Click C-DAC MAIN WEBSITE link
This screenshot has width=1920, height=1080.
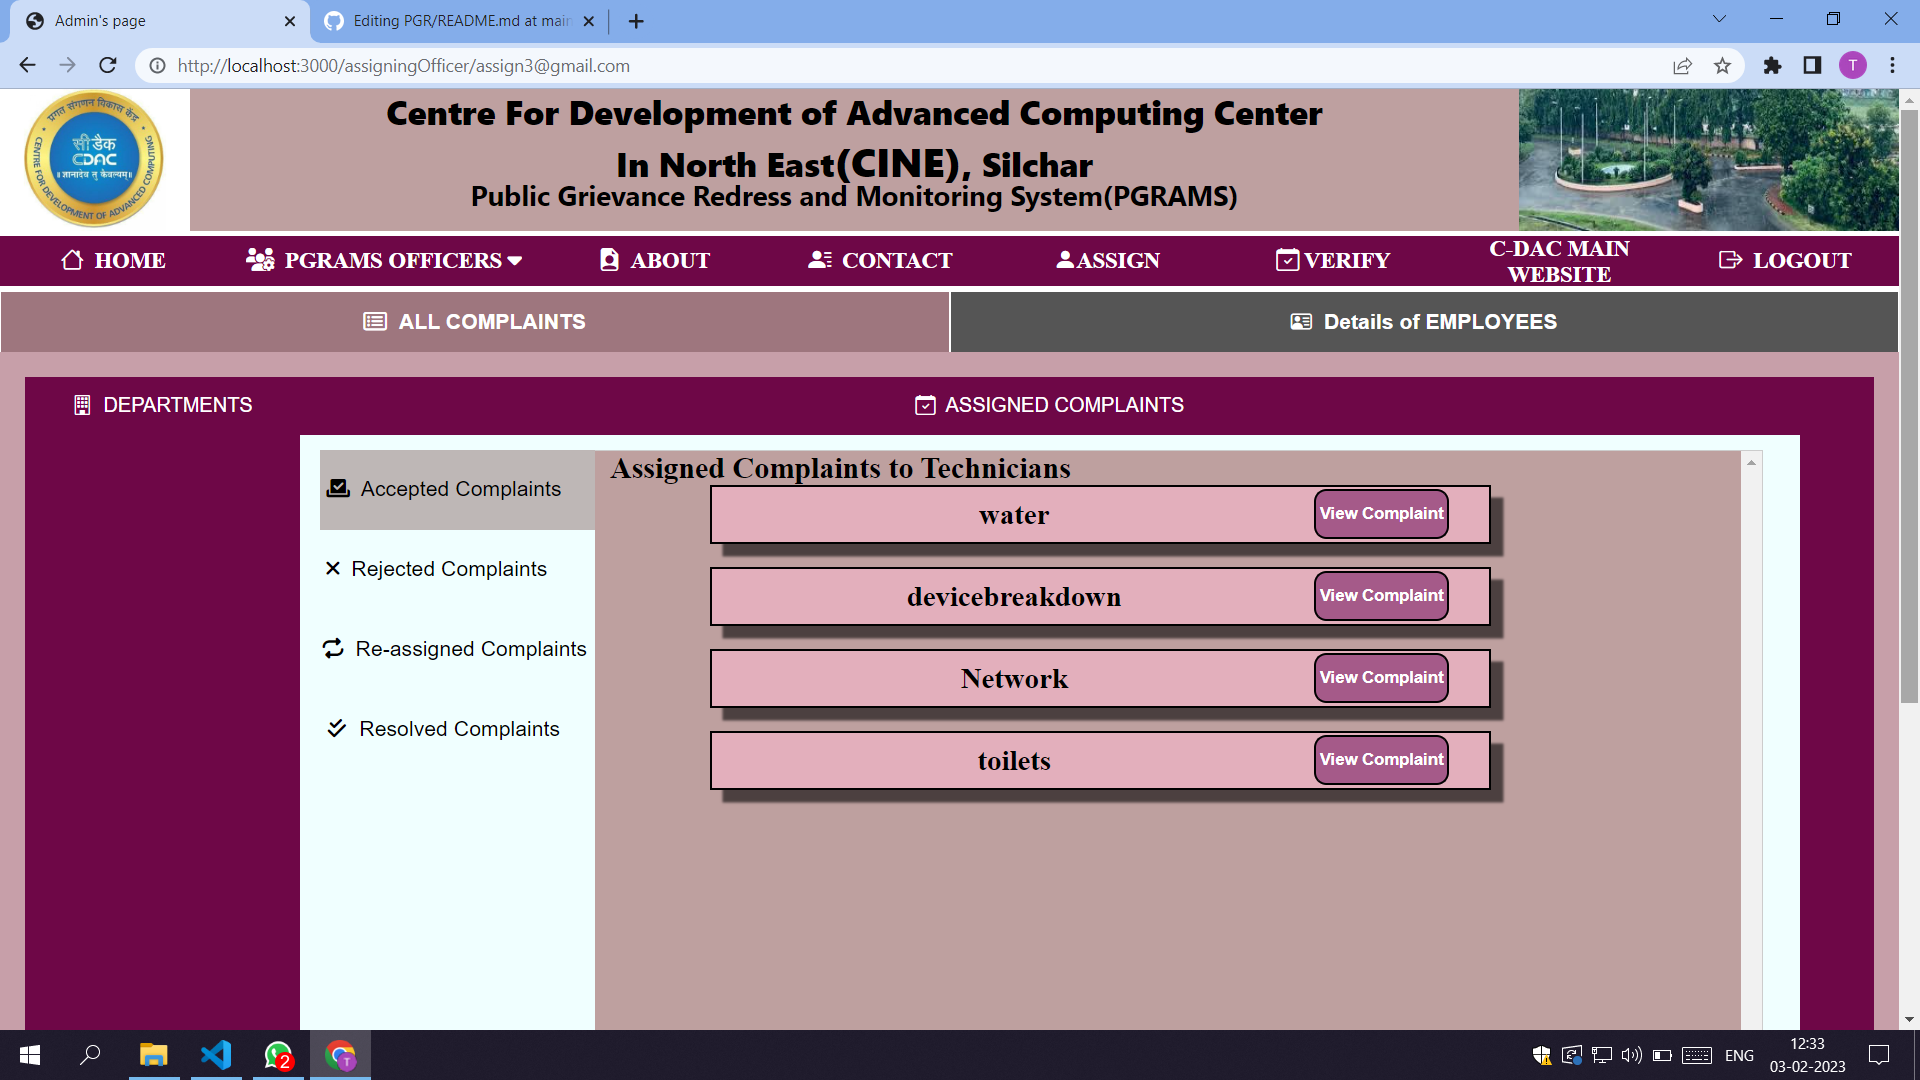(x=1558, y=261)
